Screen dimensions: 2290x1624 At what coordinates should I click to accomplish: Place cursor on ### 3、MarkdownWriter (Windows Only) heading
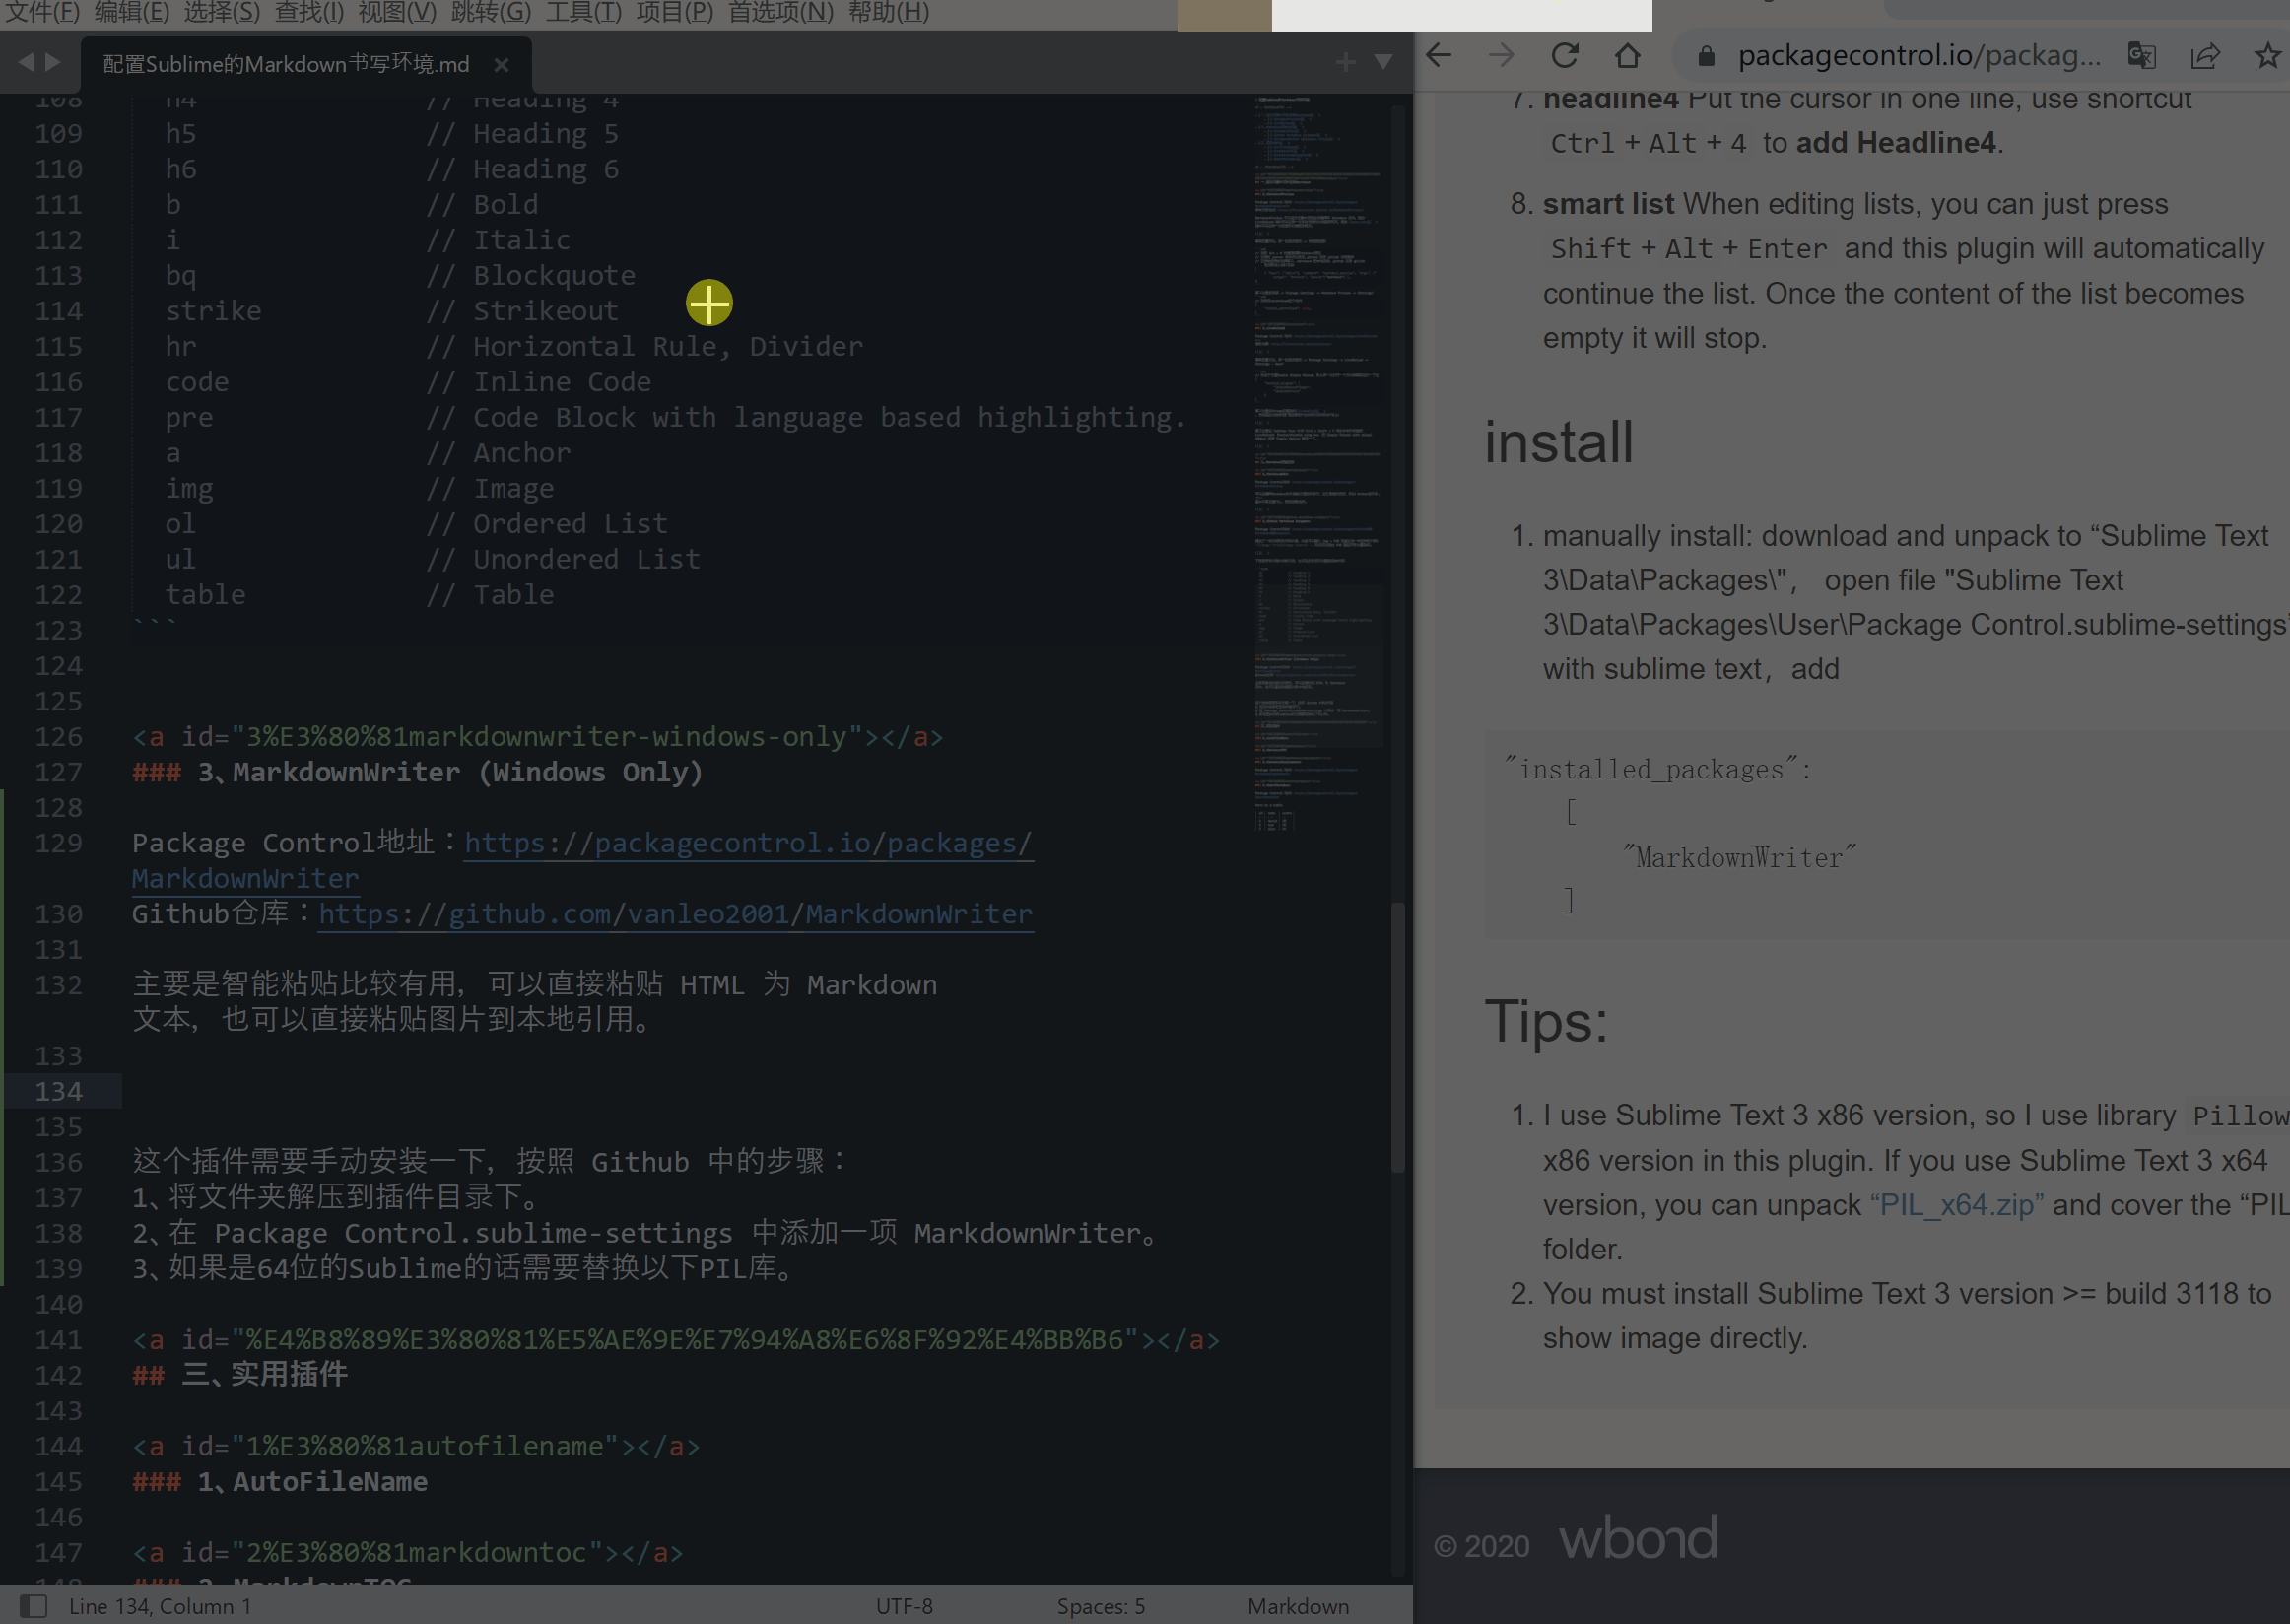pyautogui.click(x=417, y=772)
